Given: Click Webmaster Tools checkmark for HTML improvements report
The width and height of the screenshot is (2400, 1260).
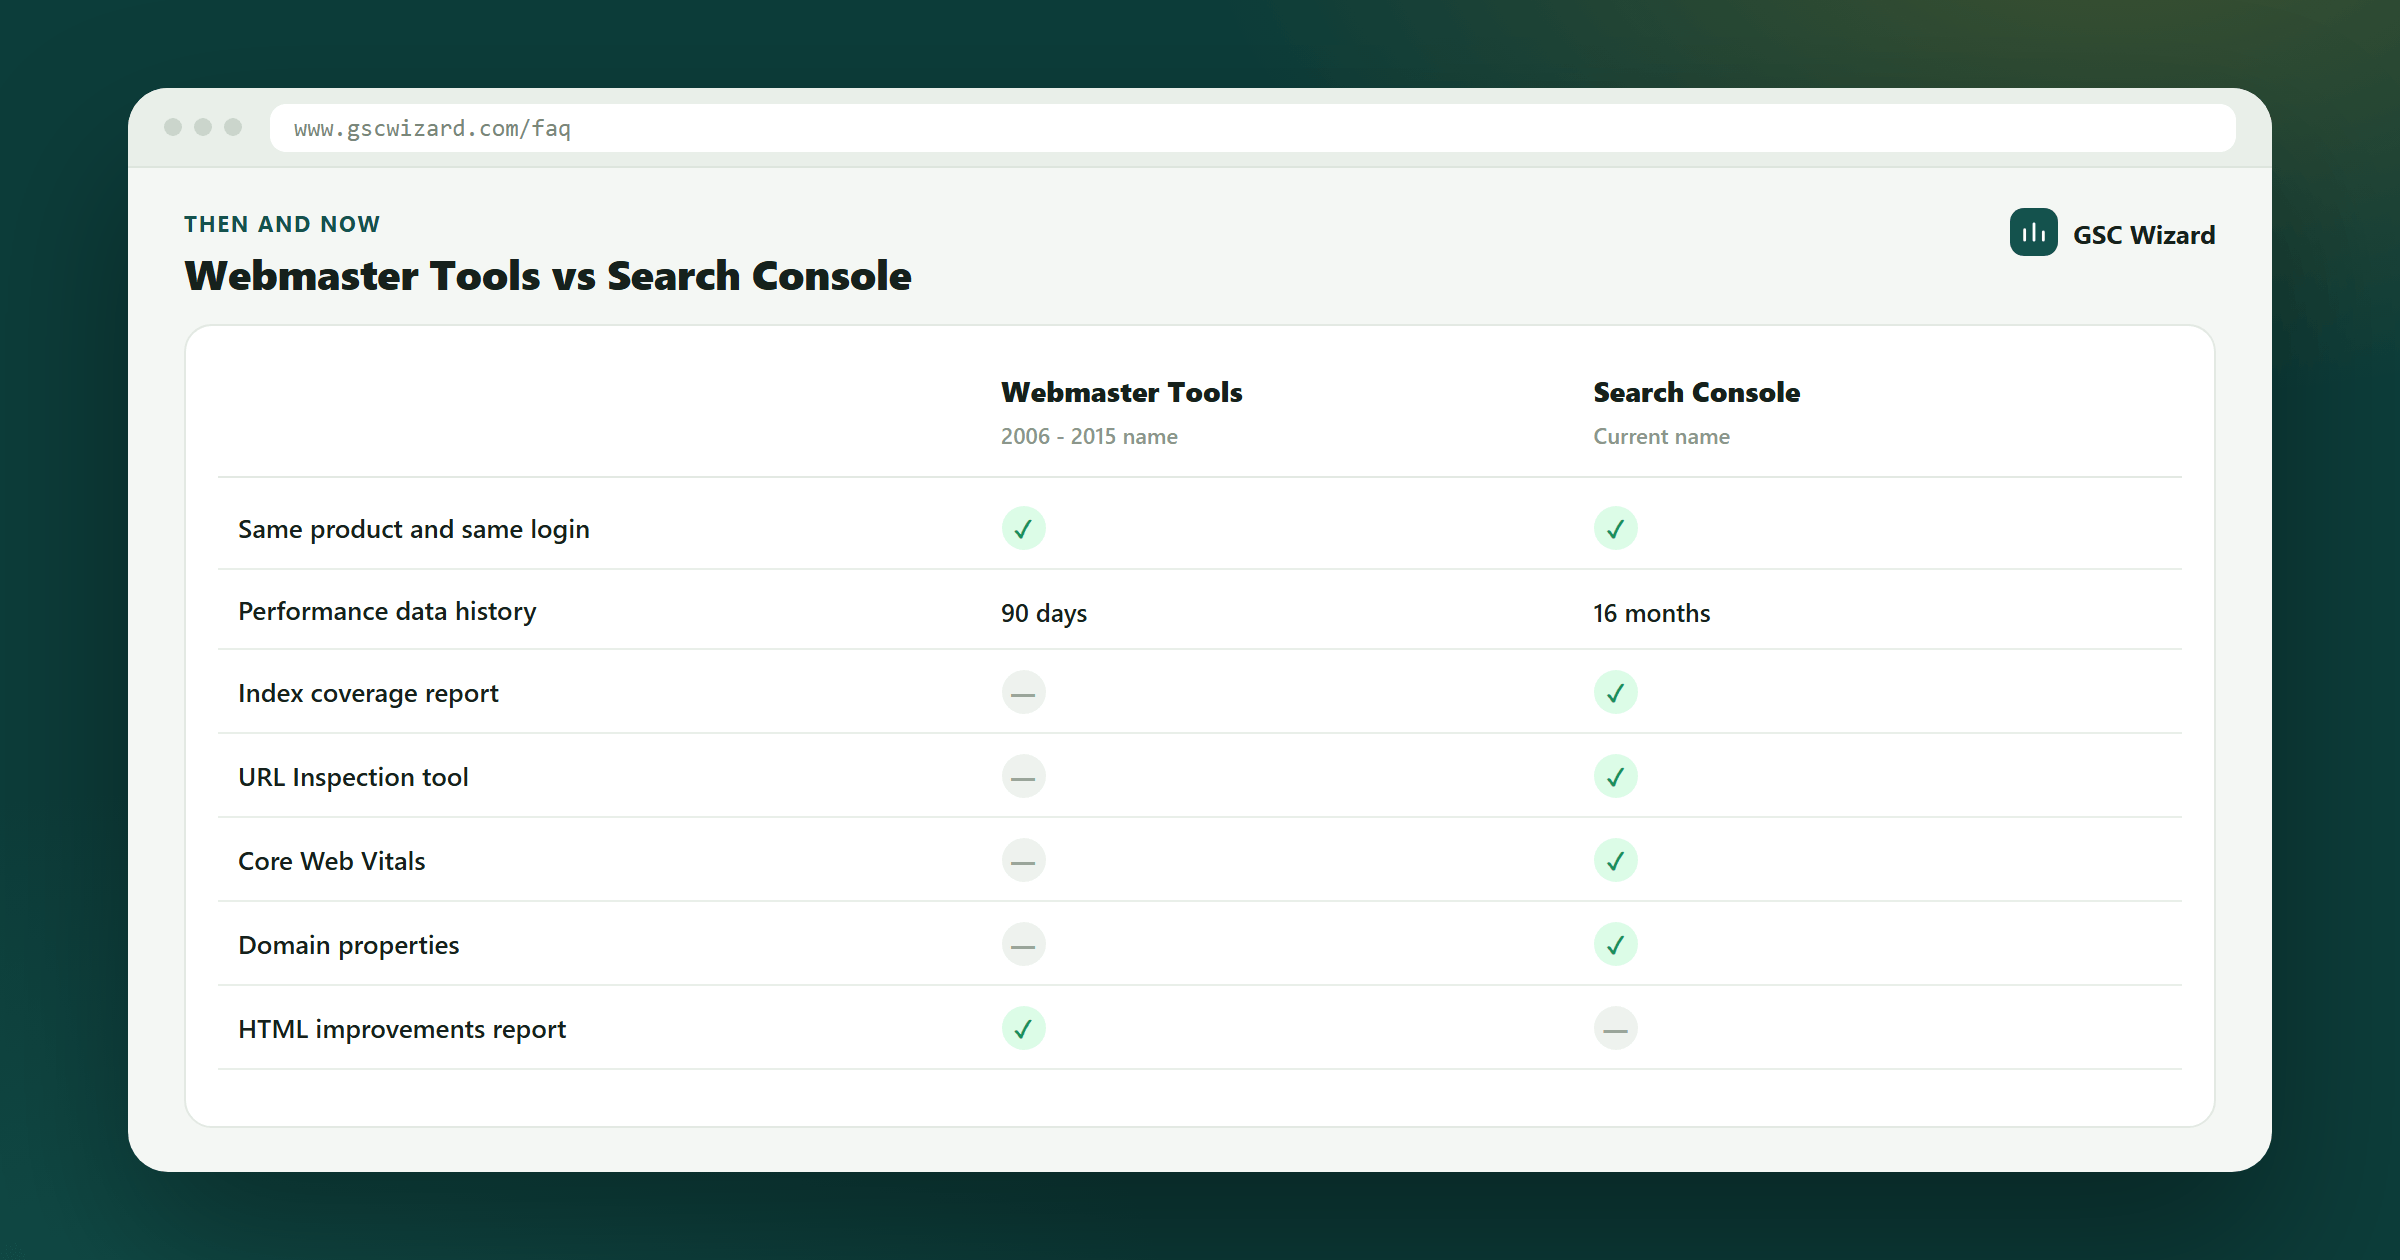Looking at the screenshot, I should coord(1023,1028).
